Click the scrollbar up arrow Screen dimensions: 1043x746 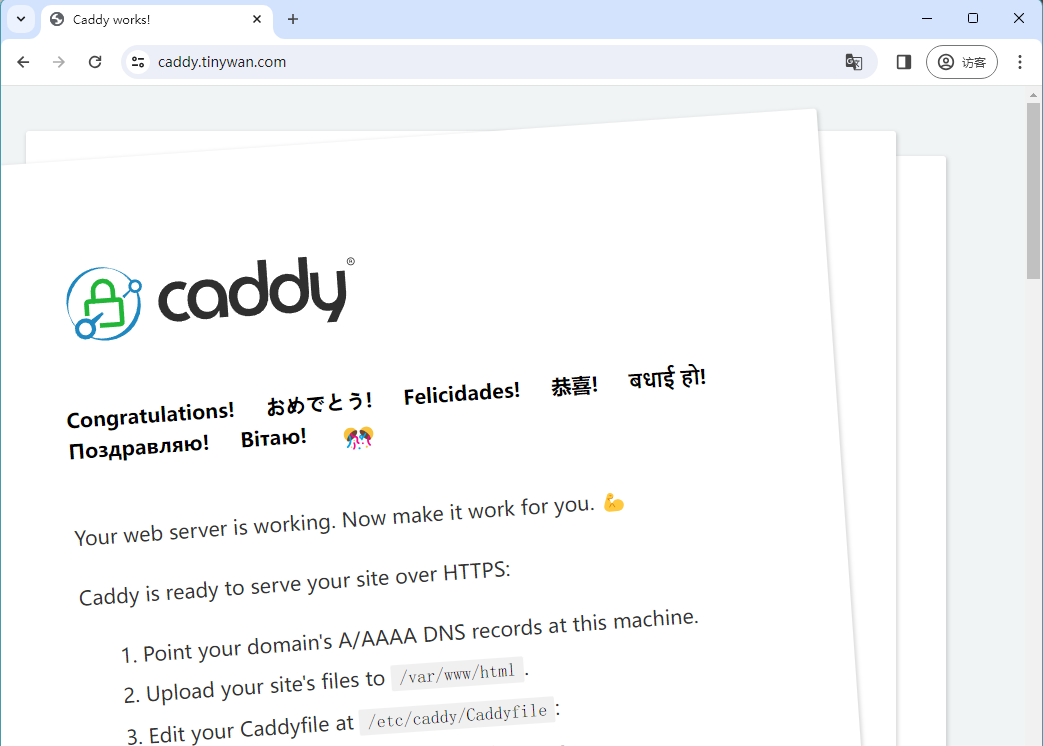point(1033,95)
